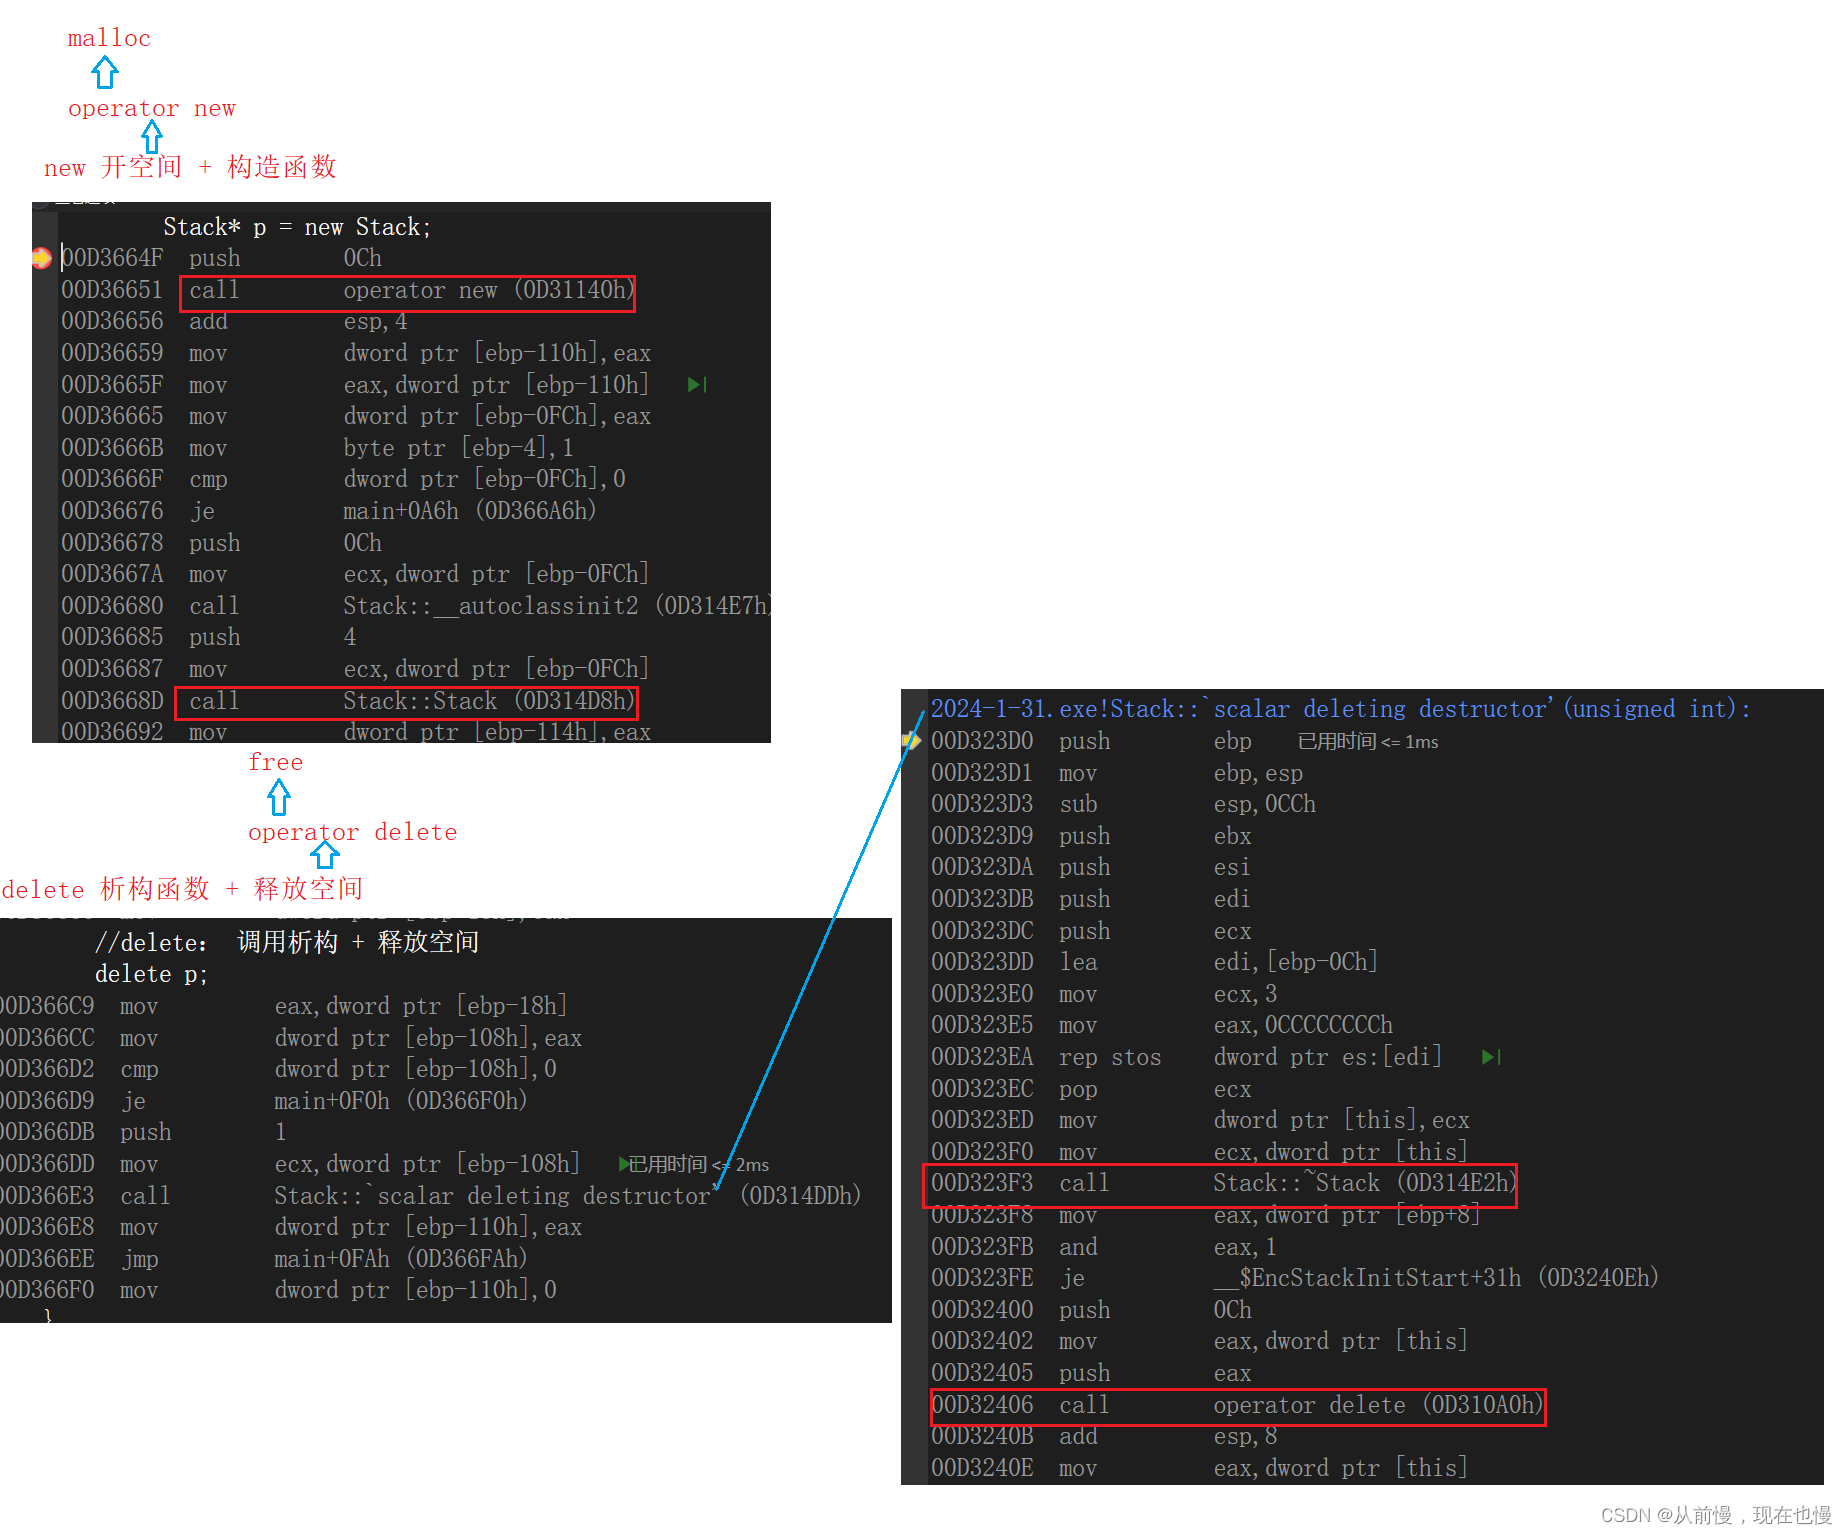Click source line 'delete p;'
The image size is (1848, 1534).
point(151,974)
